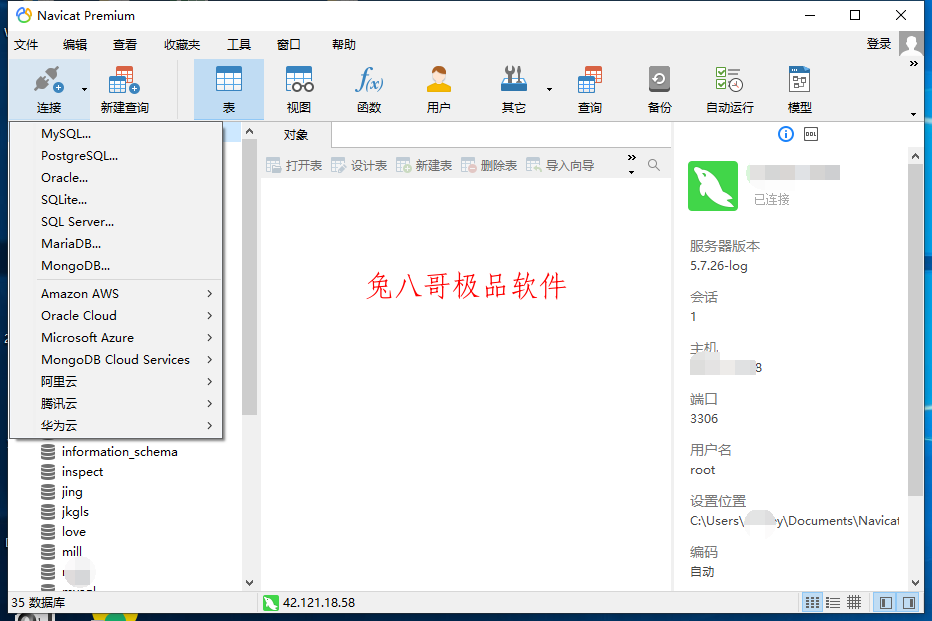Open the Function (函数) toolbar icon
The image size is (932, 621).
(x=369, y=89)
